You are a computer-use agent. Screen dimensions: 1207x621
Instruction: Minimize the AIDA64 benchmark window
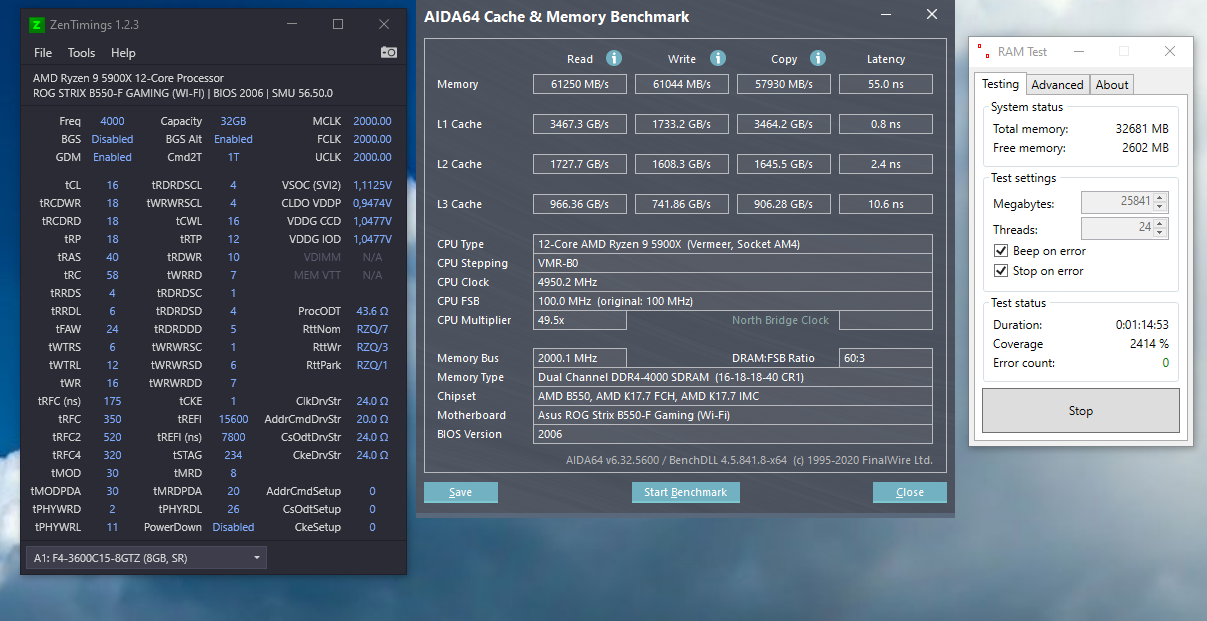click(886, 15)
